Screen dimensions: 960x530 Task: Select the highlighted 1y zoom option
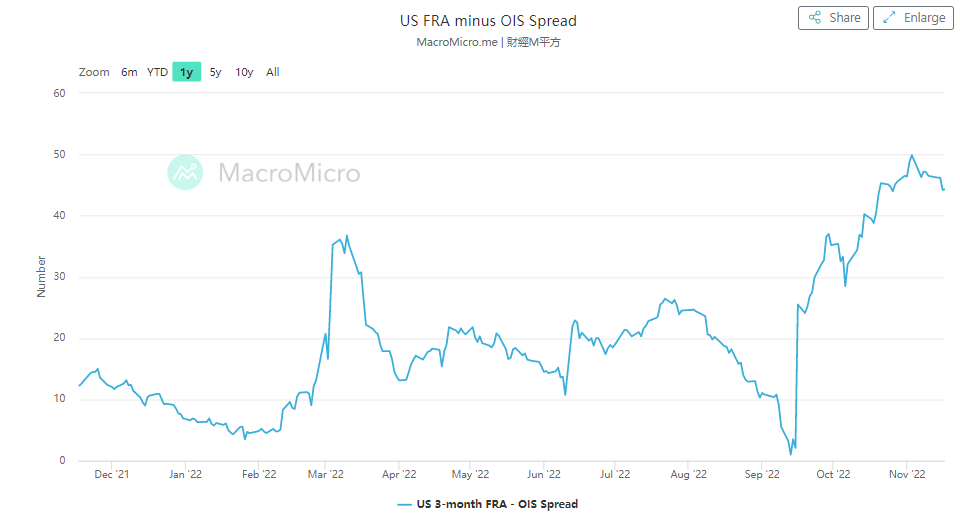click(x=186, y=72)
